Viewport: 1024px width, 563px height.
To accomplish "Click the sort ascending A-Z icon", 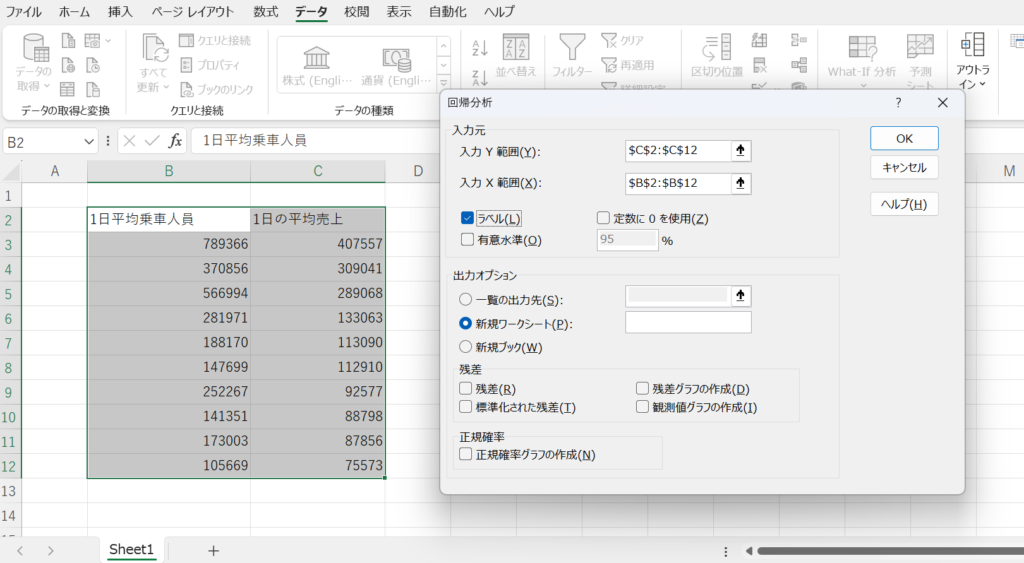I will coord(479,47).
